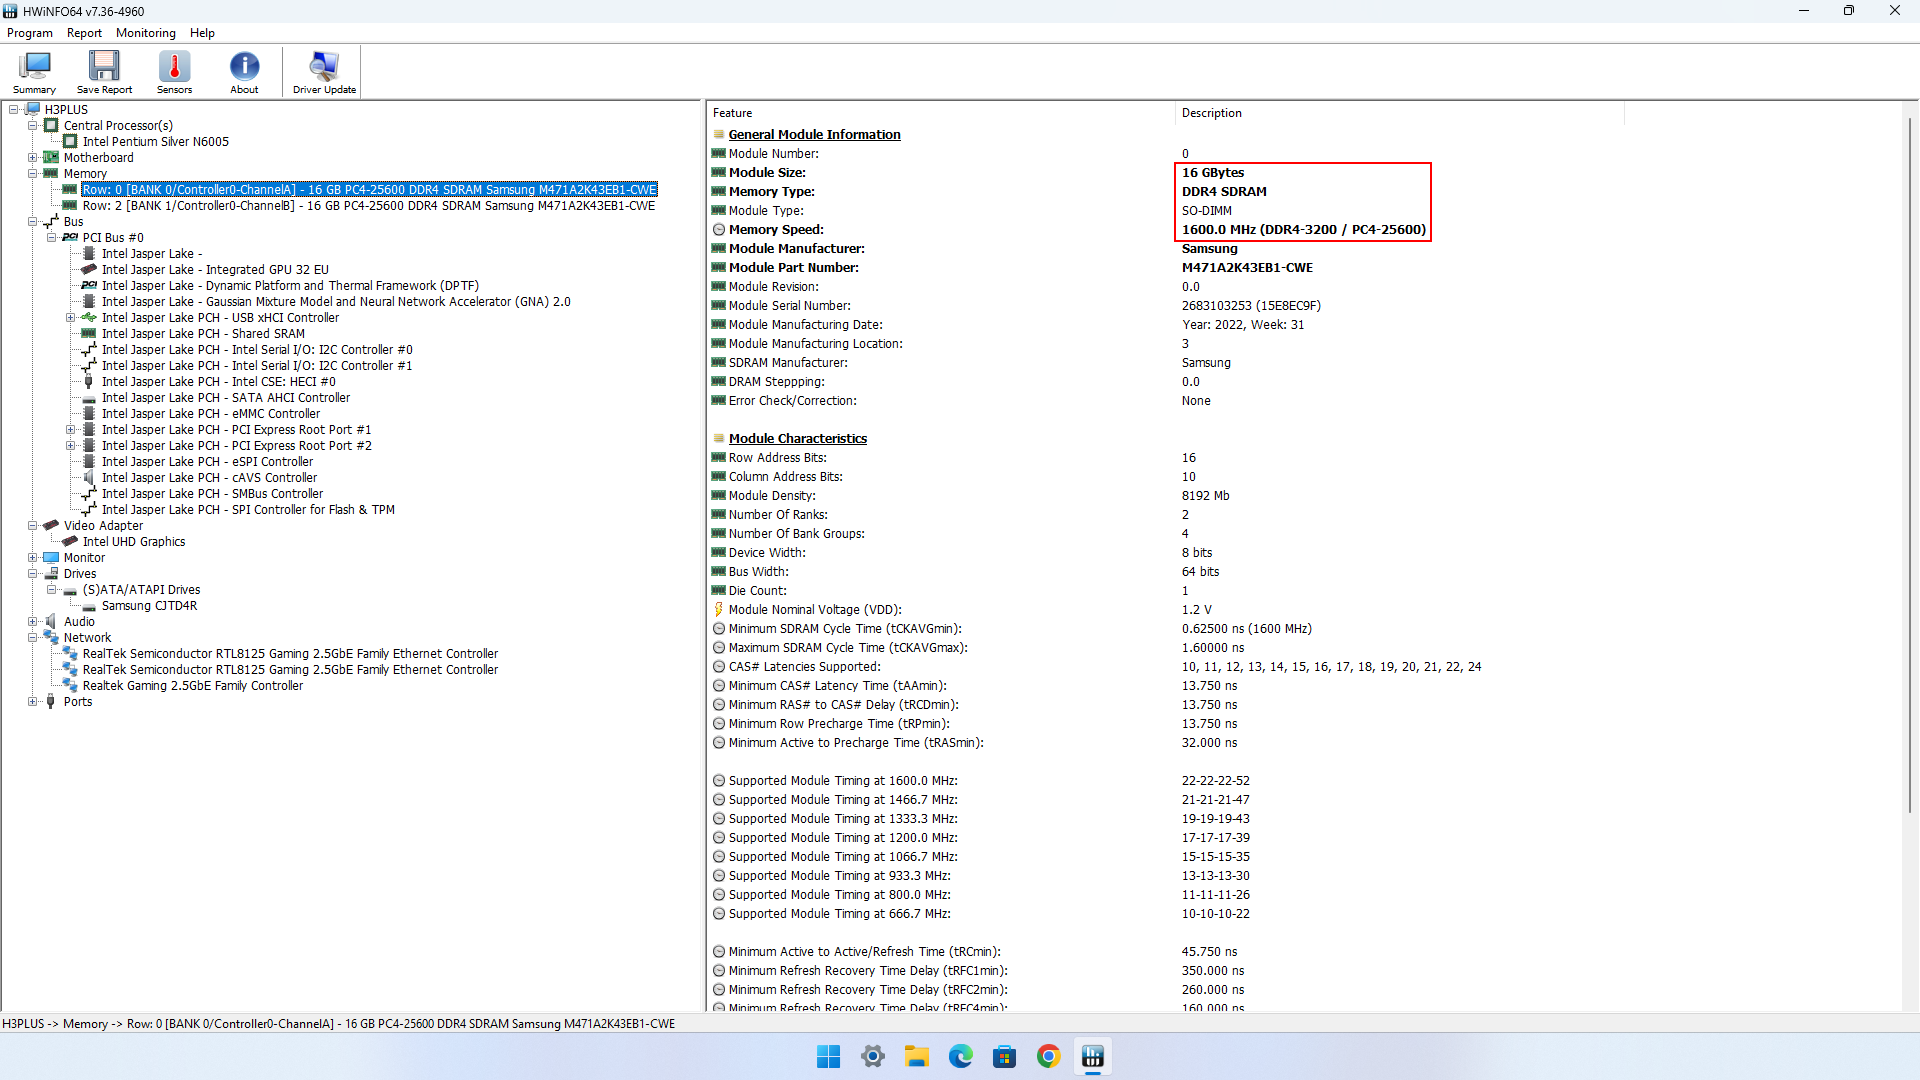Click the HWiNFO taskbar icon
The width and height of the screenshot is (1920, 1080).
tap(1093, 1056)
